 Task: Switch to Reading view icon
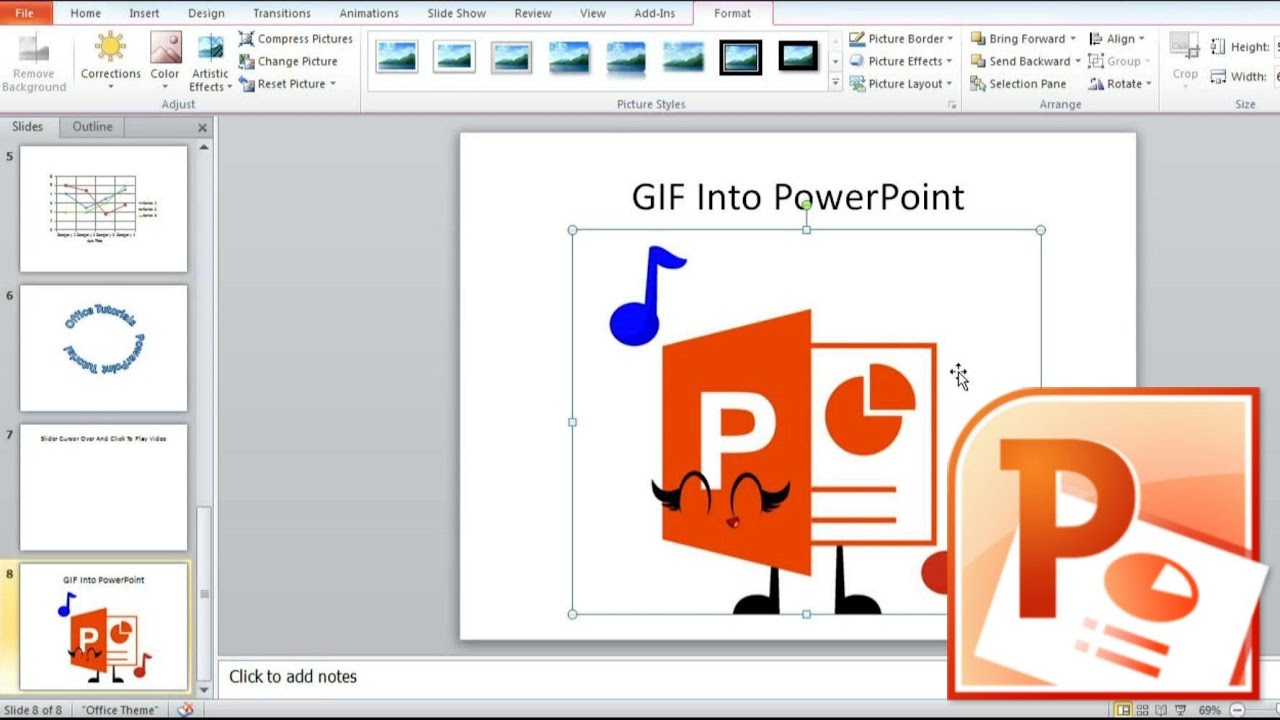click(1160, 710)
